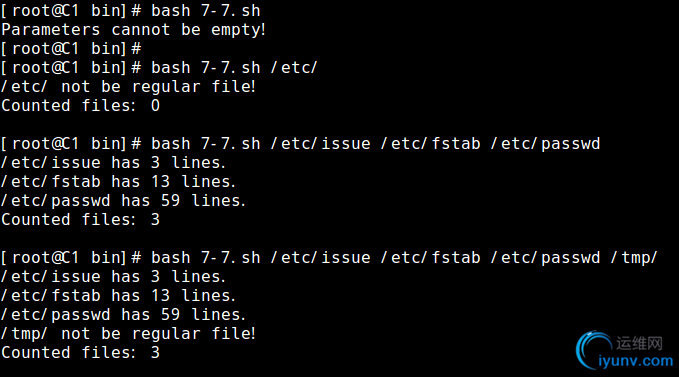Click the empty prompt line after error
Image resolution: width=679 pixels, height=377 pixels.
click(71, 48)
